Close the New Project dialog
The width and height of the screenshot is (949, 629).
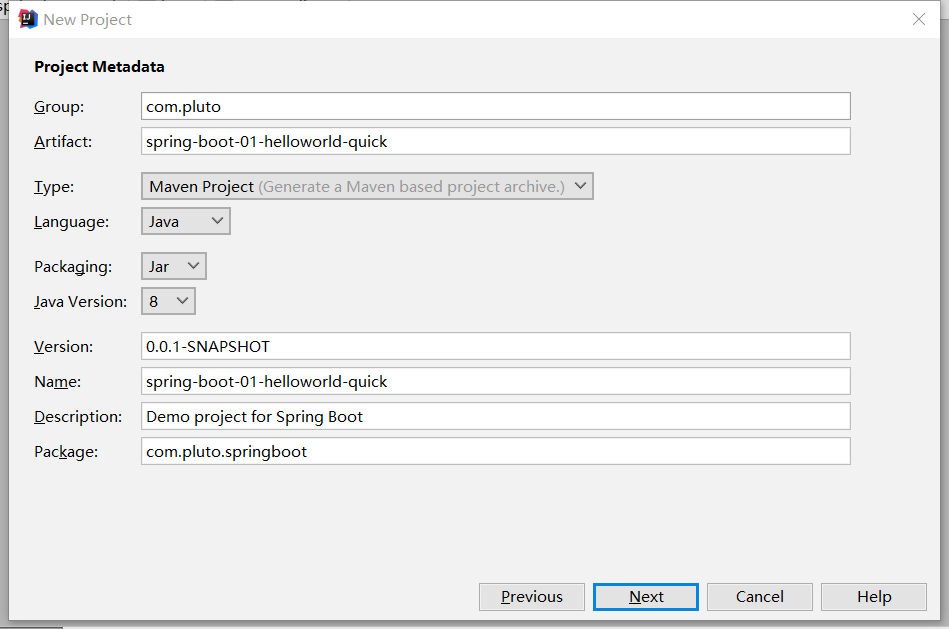point(919,19)
